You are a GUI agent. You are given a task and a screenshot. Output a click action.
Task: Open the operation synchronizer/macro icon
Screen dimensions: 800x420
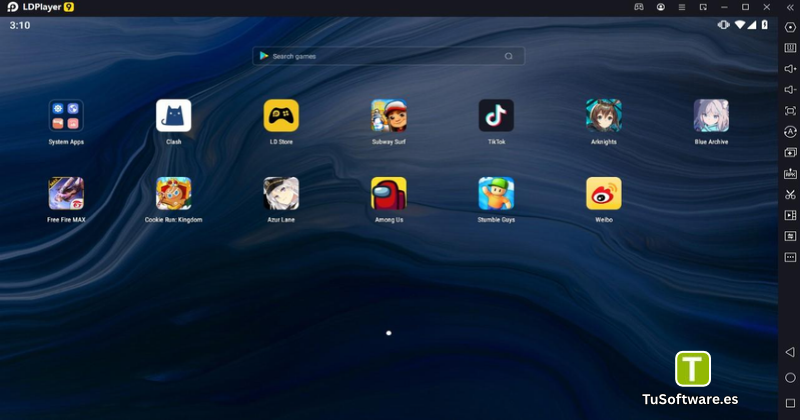pos(790,132)
